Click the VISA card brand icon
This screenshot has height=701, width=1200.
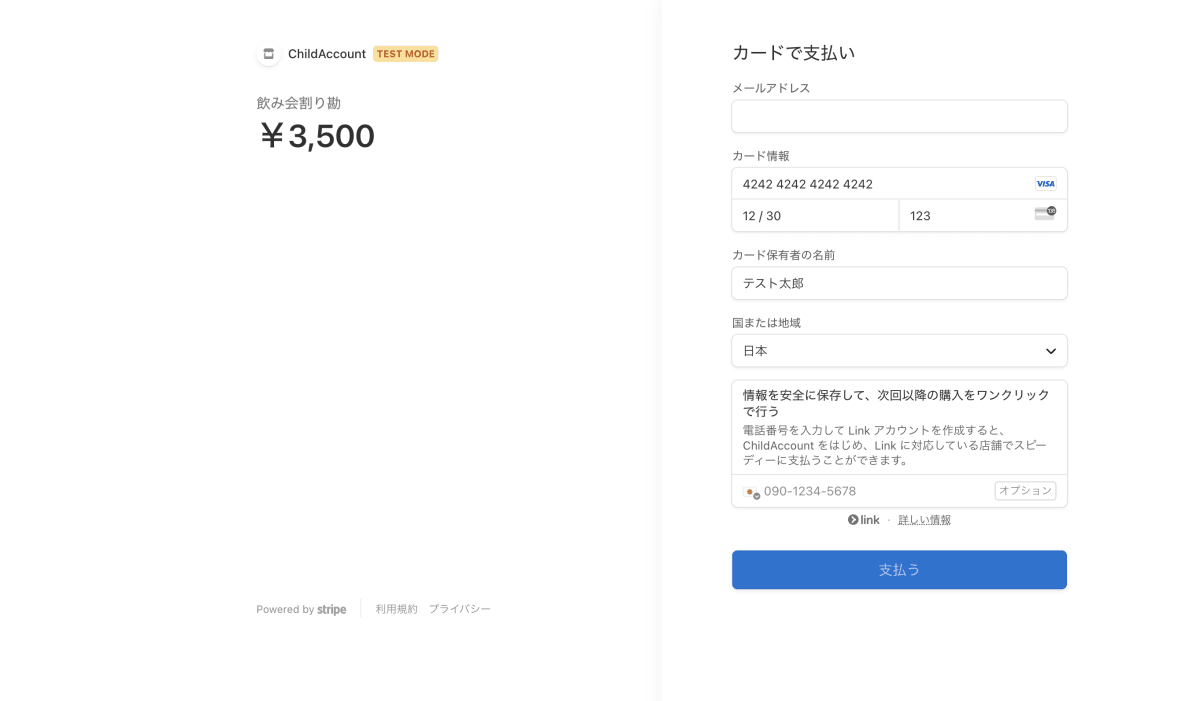coord(1045,184)
